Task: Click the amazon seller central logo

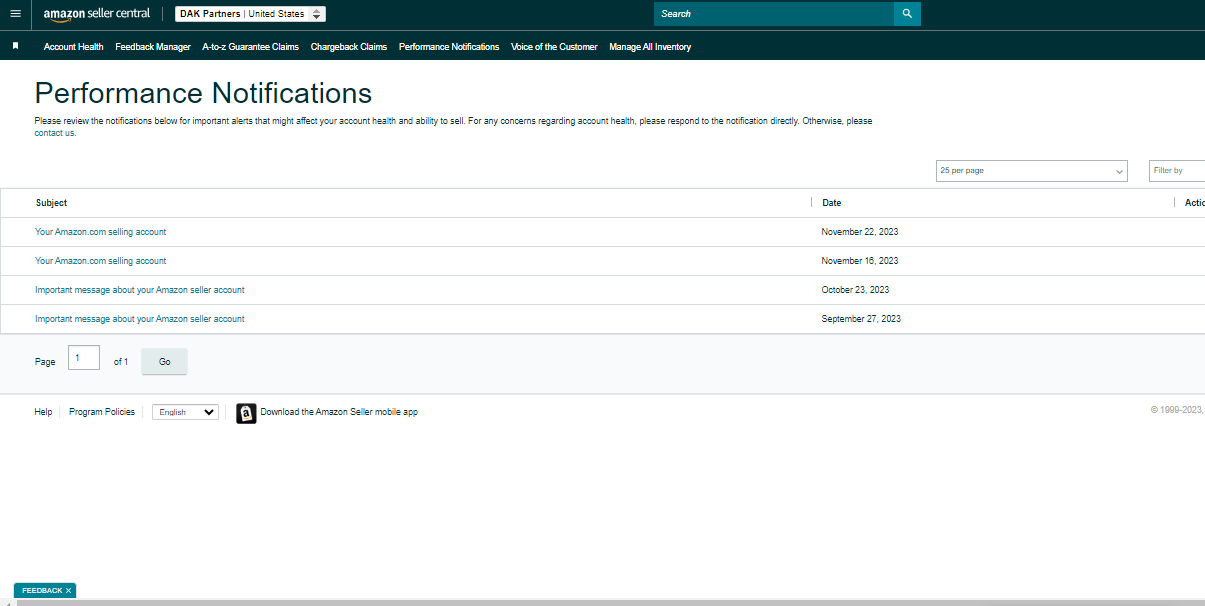Action: [97, 14]
